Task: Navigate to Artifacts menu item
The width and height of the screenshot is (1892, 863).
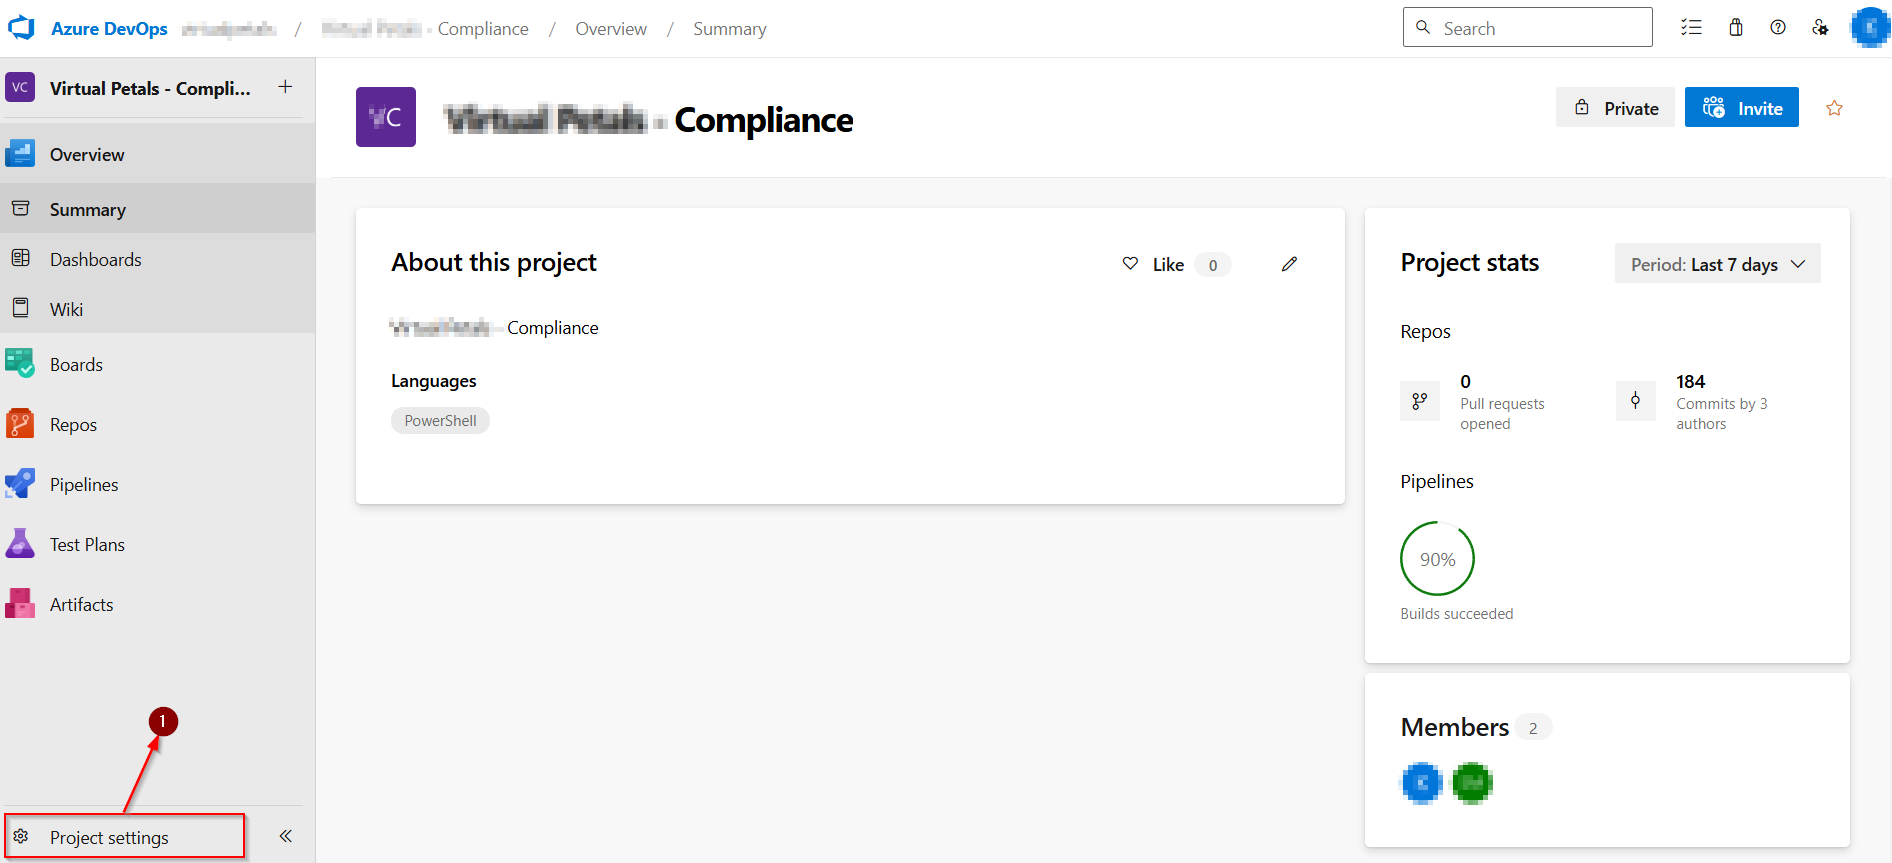Action: (158, 604)
